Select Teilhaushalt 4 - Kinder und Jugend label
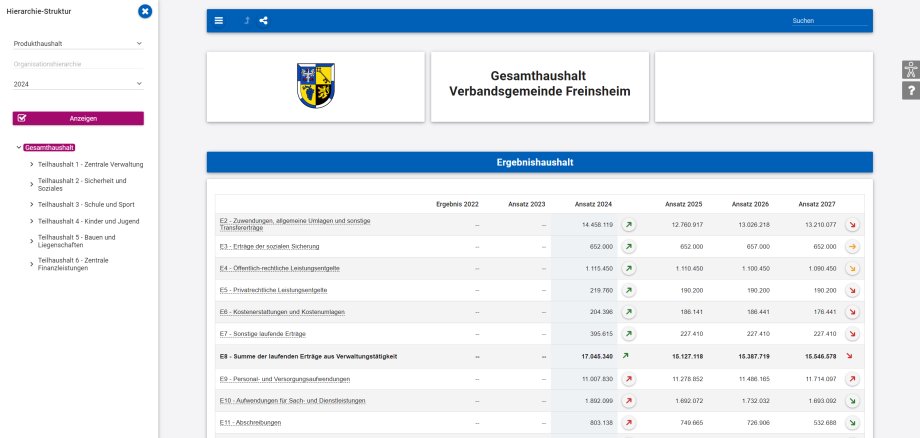Screen dimensions: 920x438 click(x=89, y=222)
